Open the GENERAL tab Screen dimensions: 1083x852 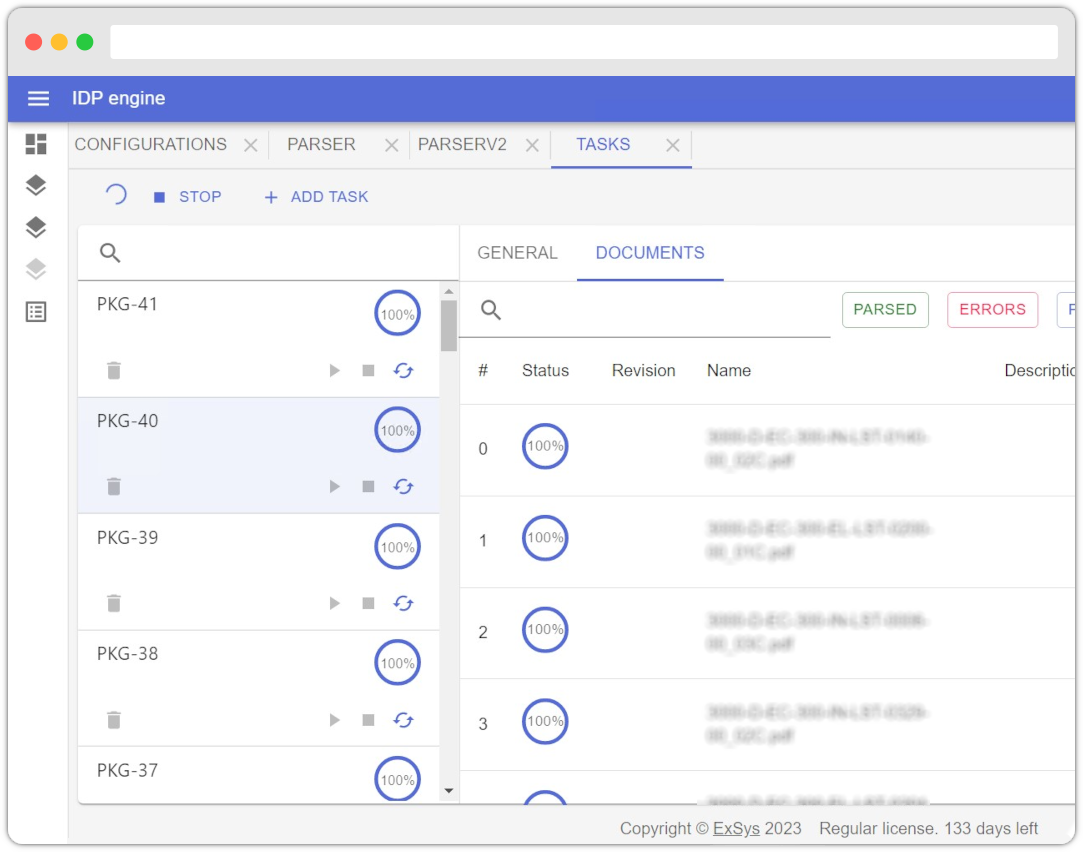coord(517,253)
